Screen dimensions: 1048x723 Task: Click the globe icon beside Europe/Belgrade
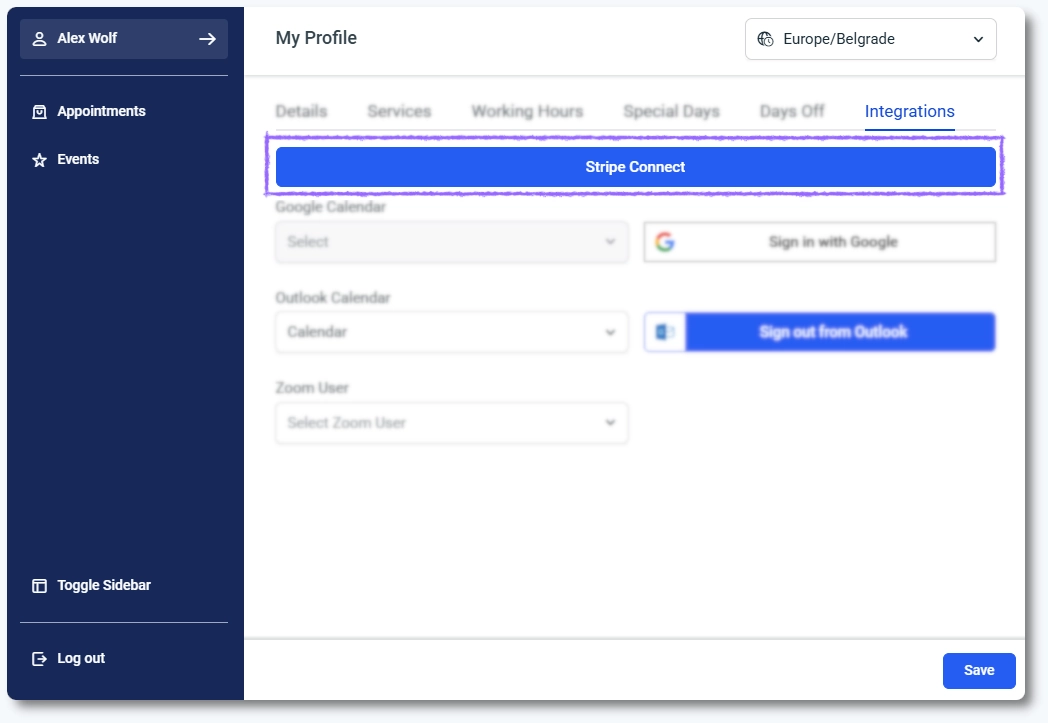coord(764,38)
